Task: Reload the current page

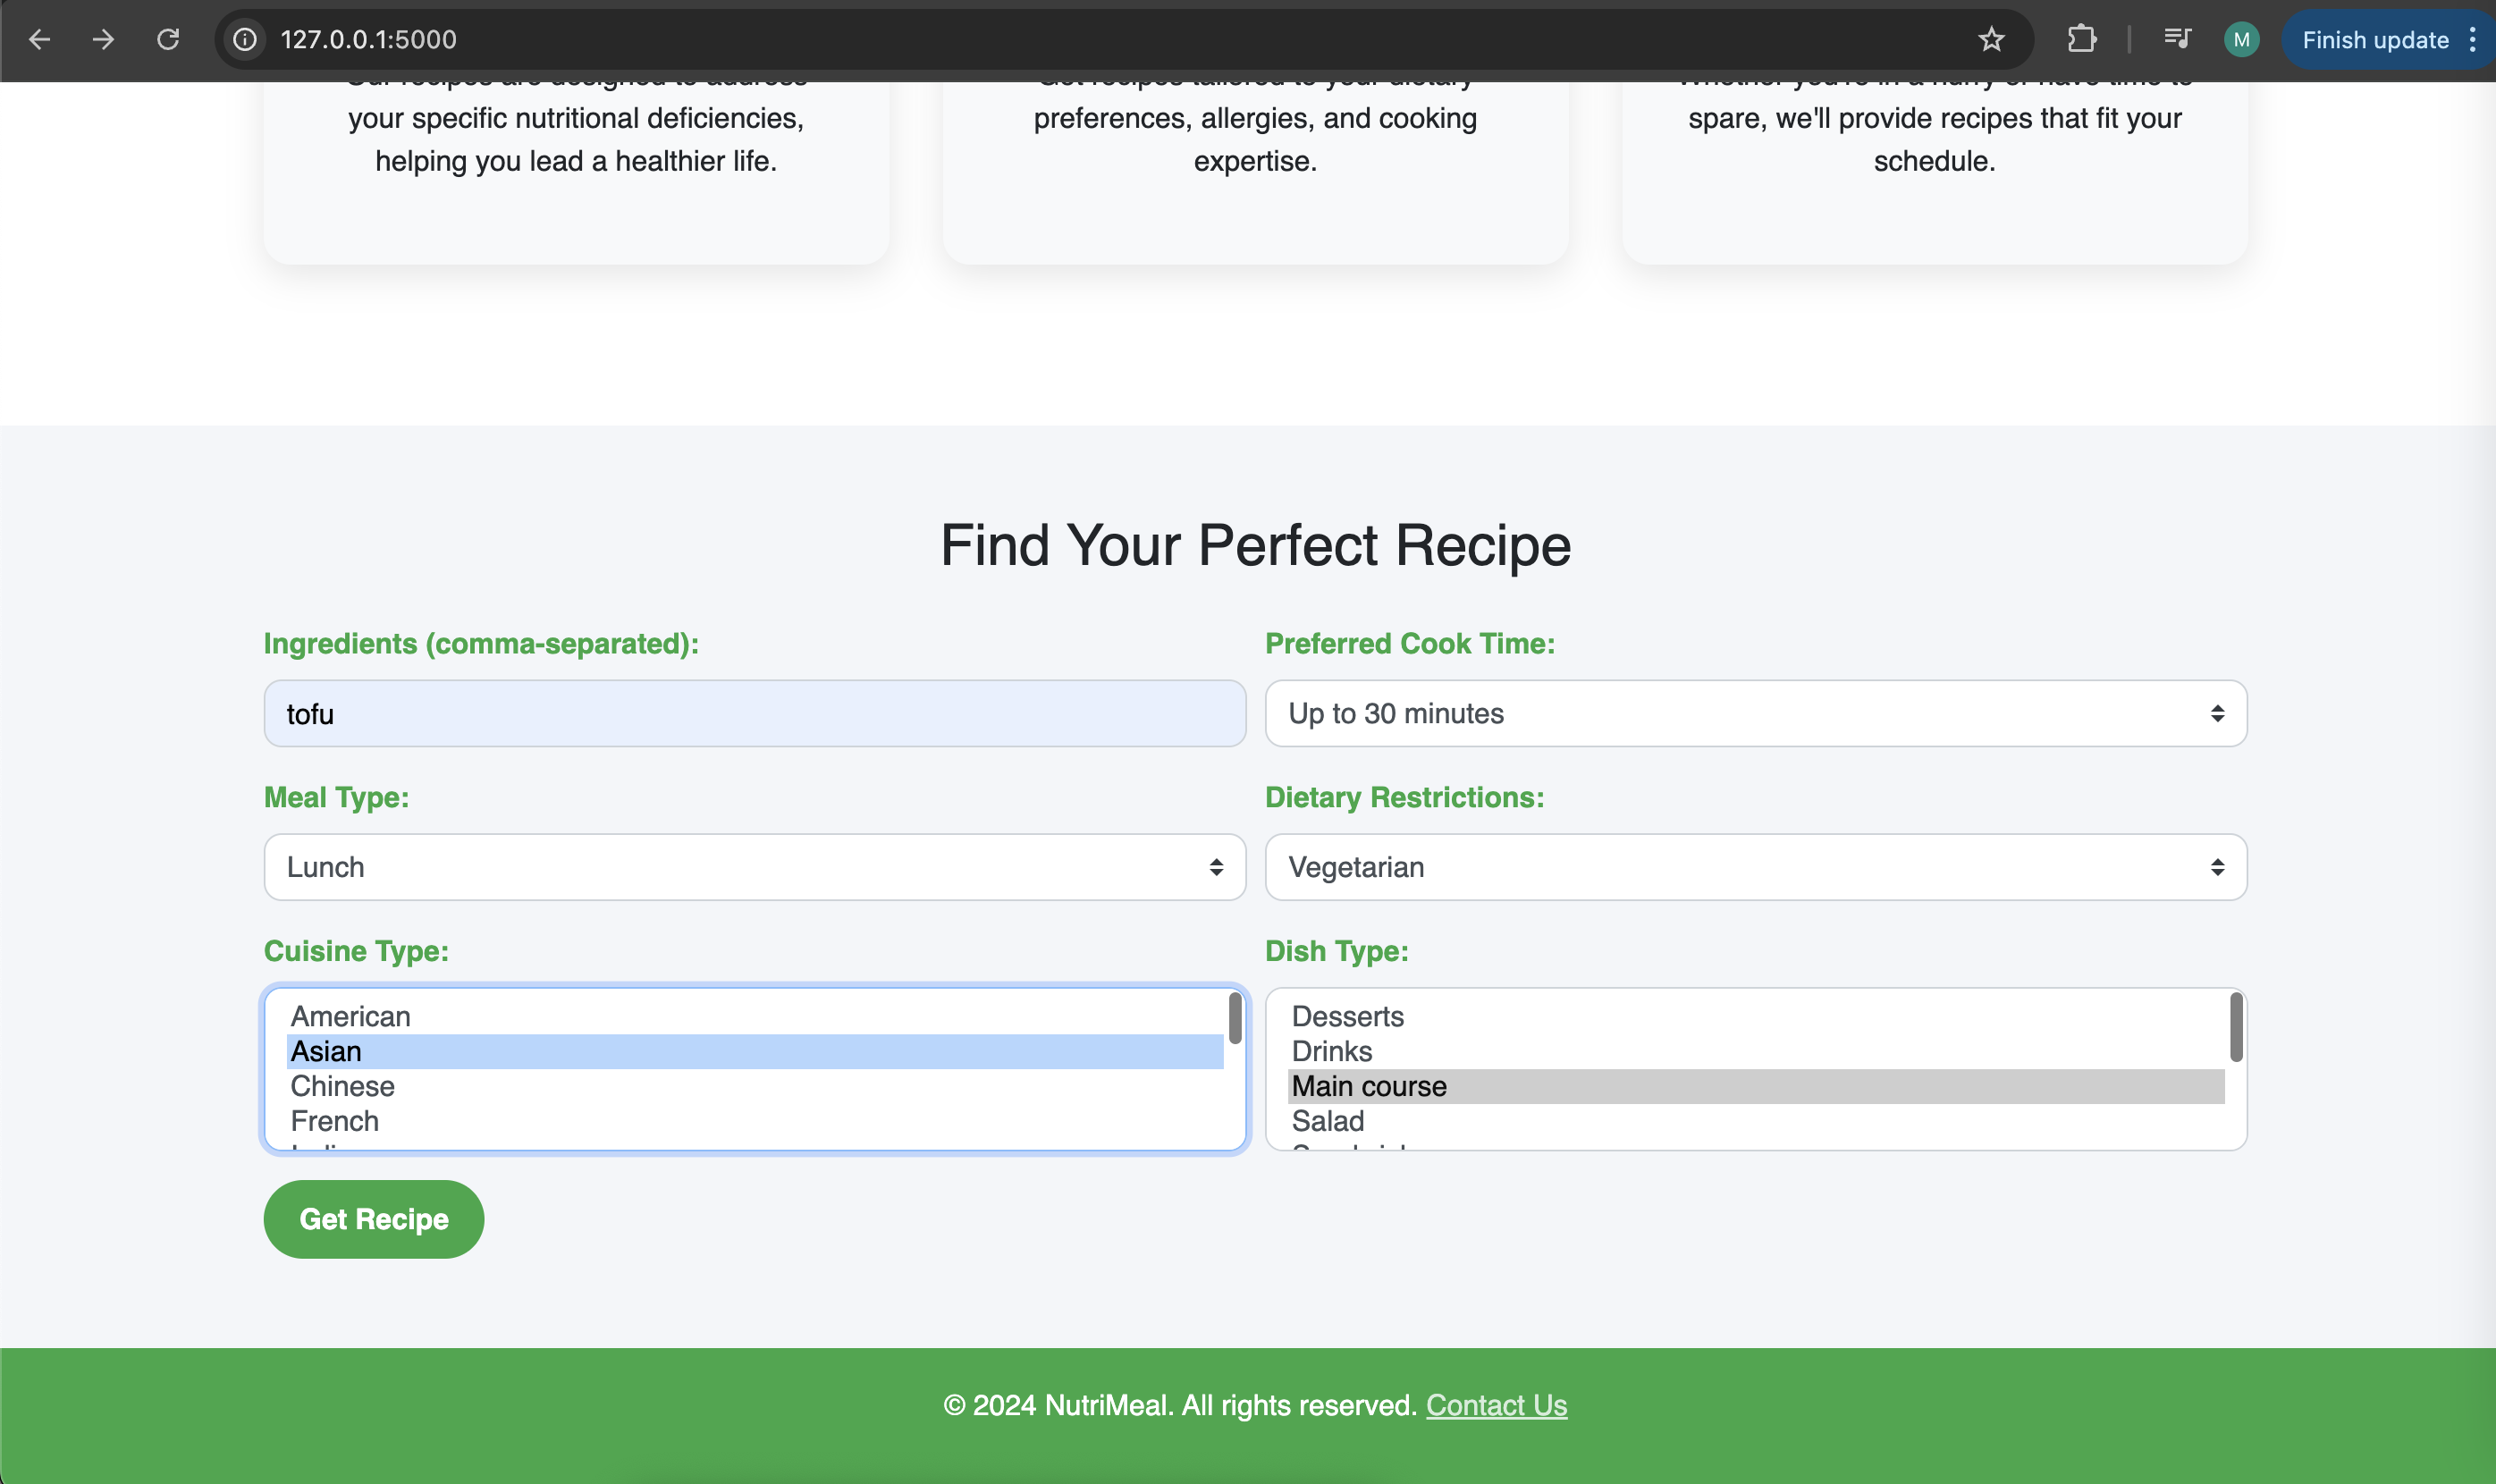Action: pyautogui.click(x=168, y=39)
